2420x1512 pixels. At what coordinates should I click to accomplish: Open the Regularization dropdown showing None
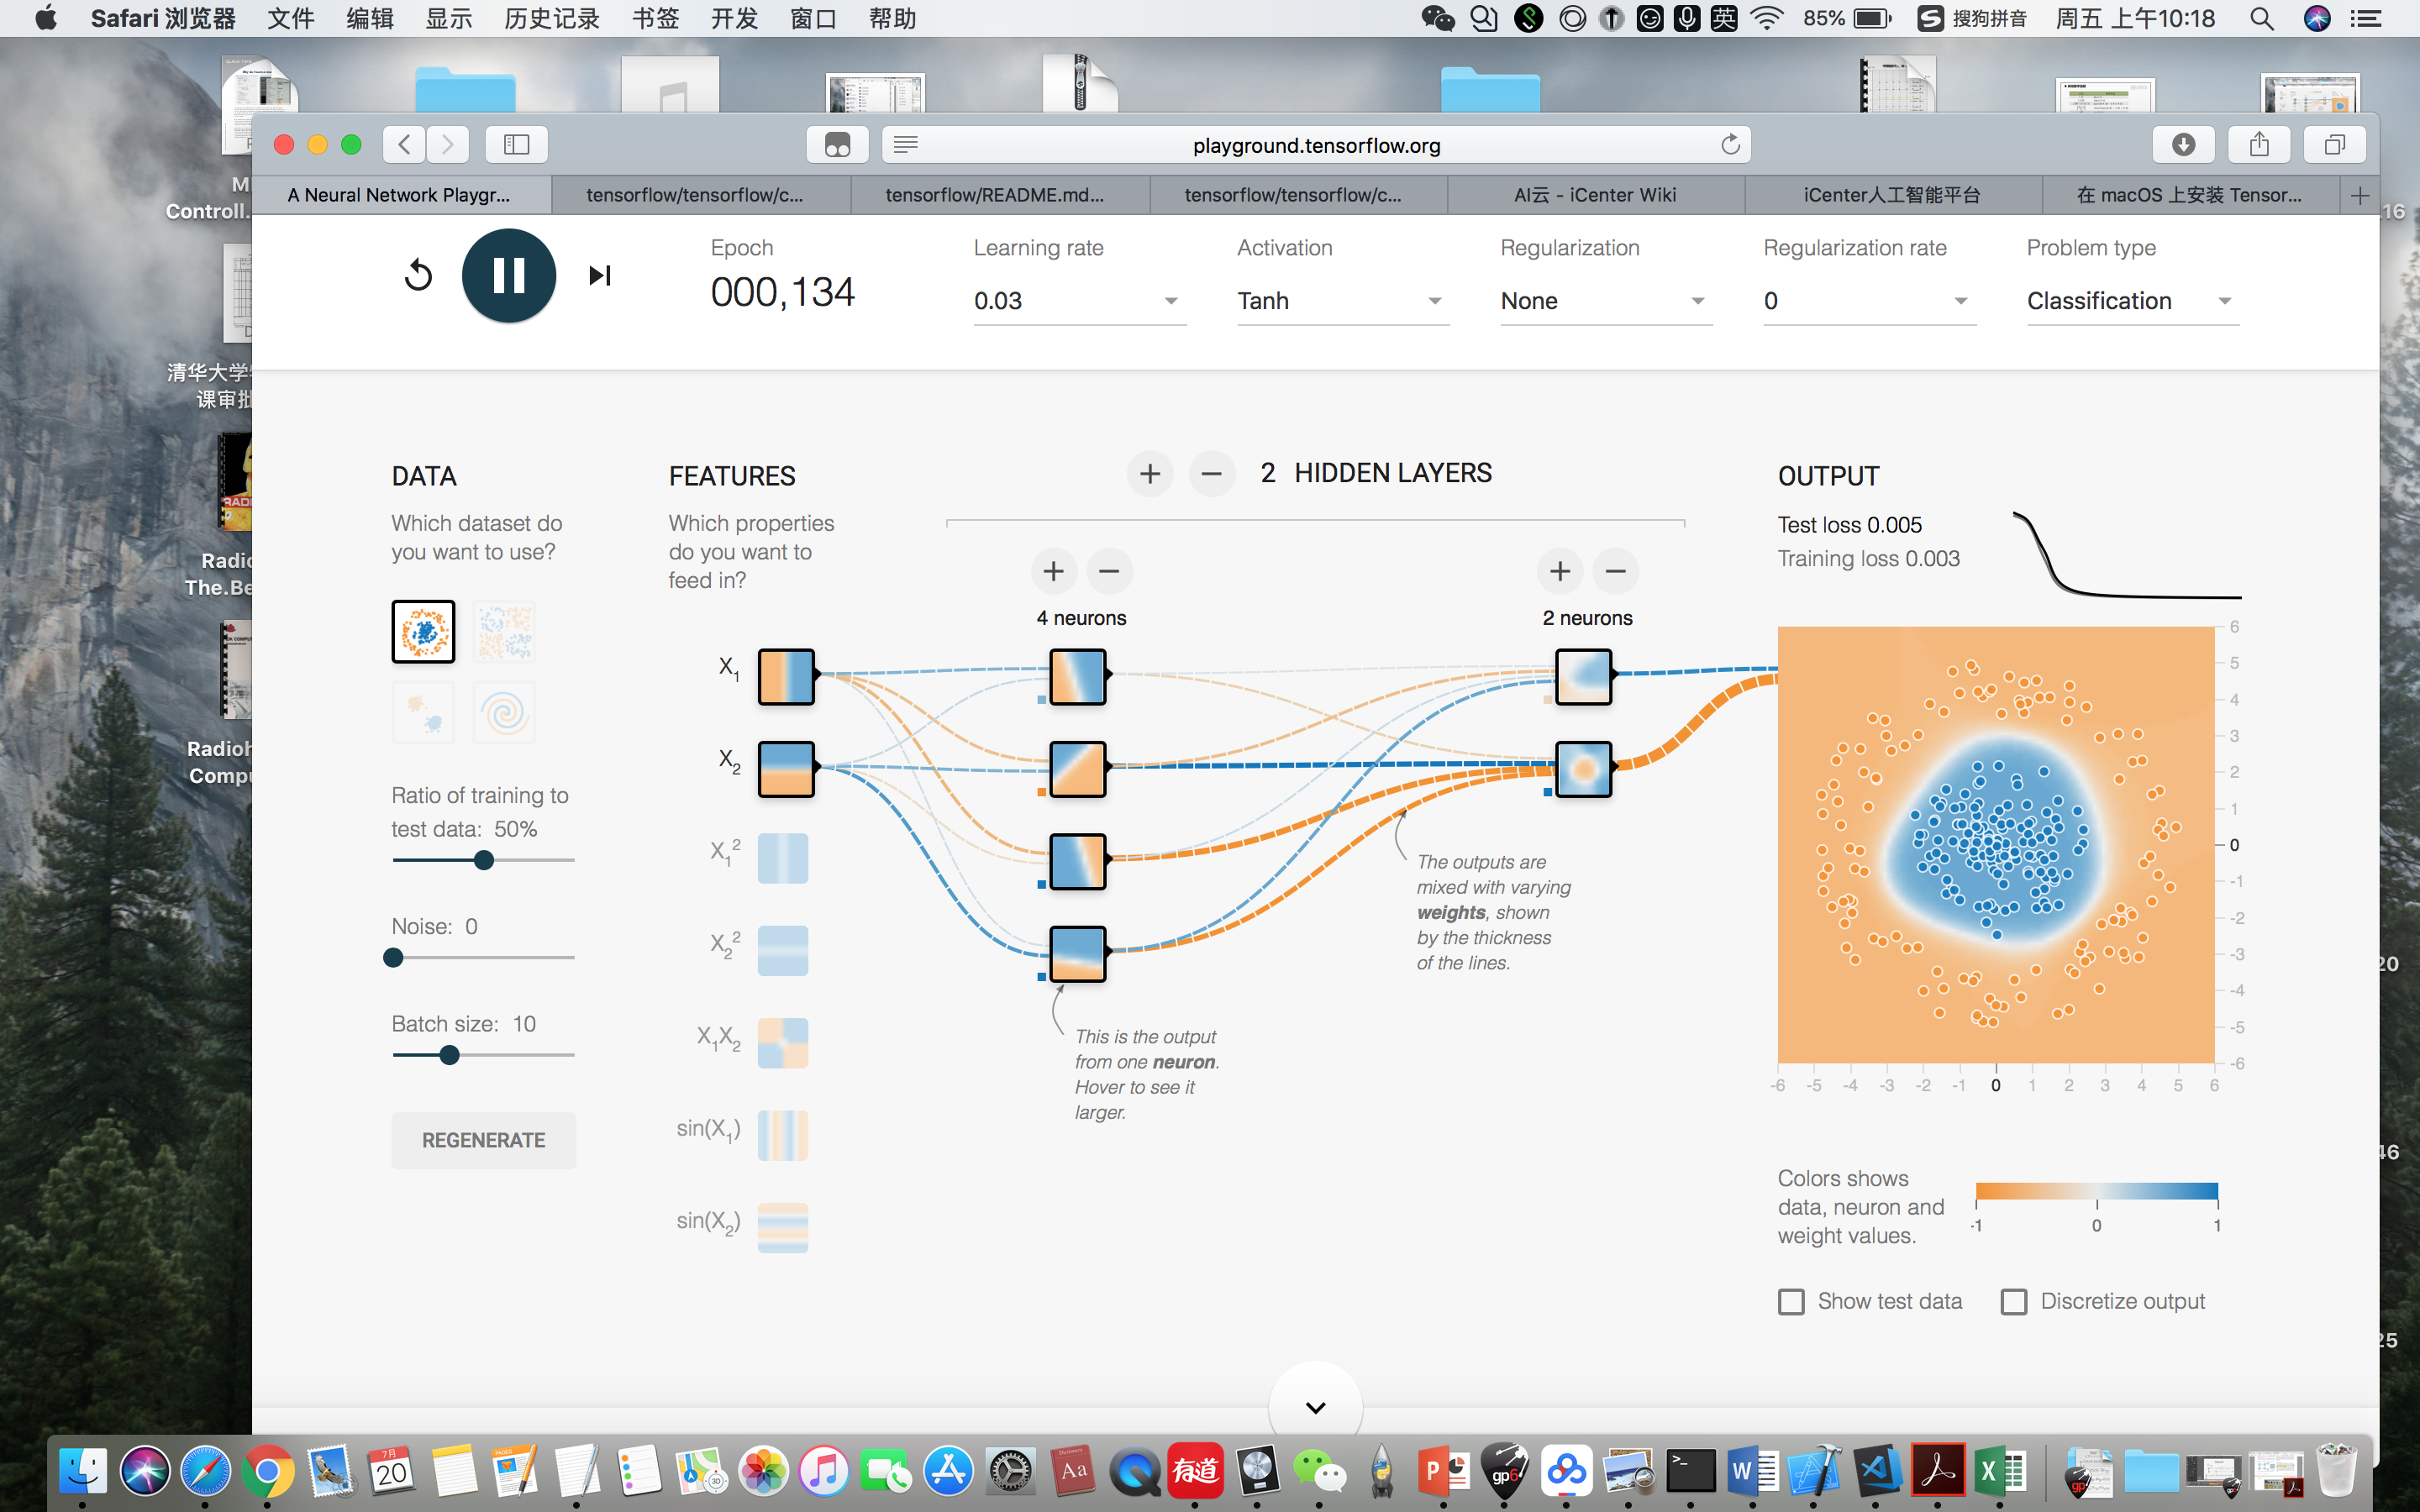1606,301
